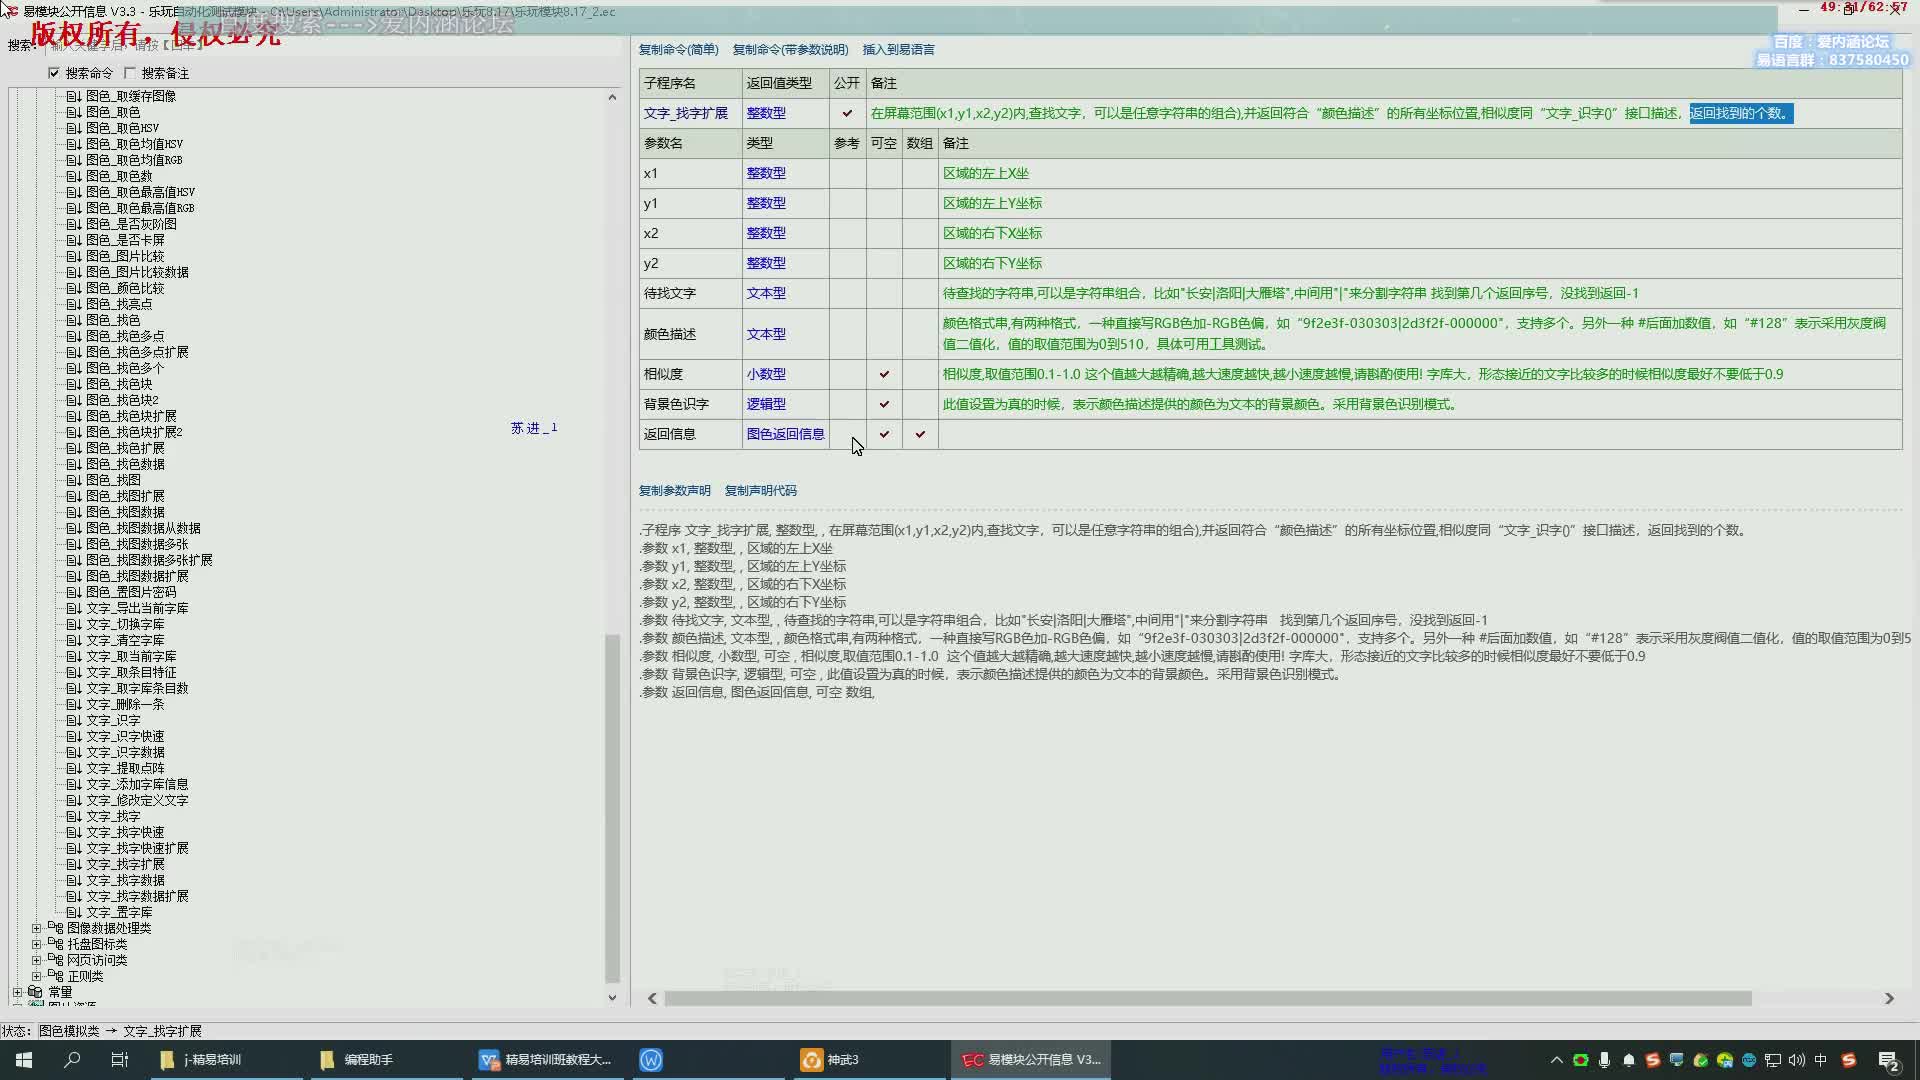1920x1080 pixels.
Task: Switch to 编程助手 taskbar item
Action: coord(386,1060)
